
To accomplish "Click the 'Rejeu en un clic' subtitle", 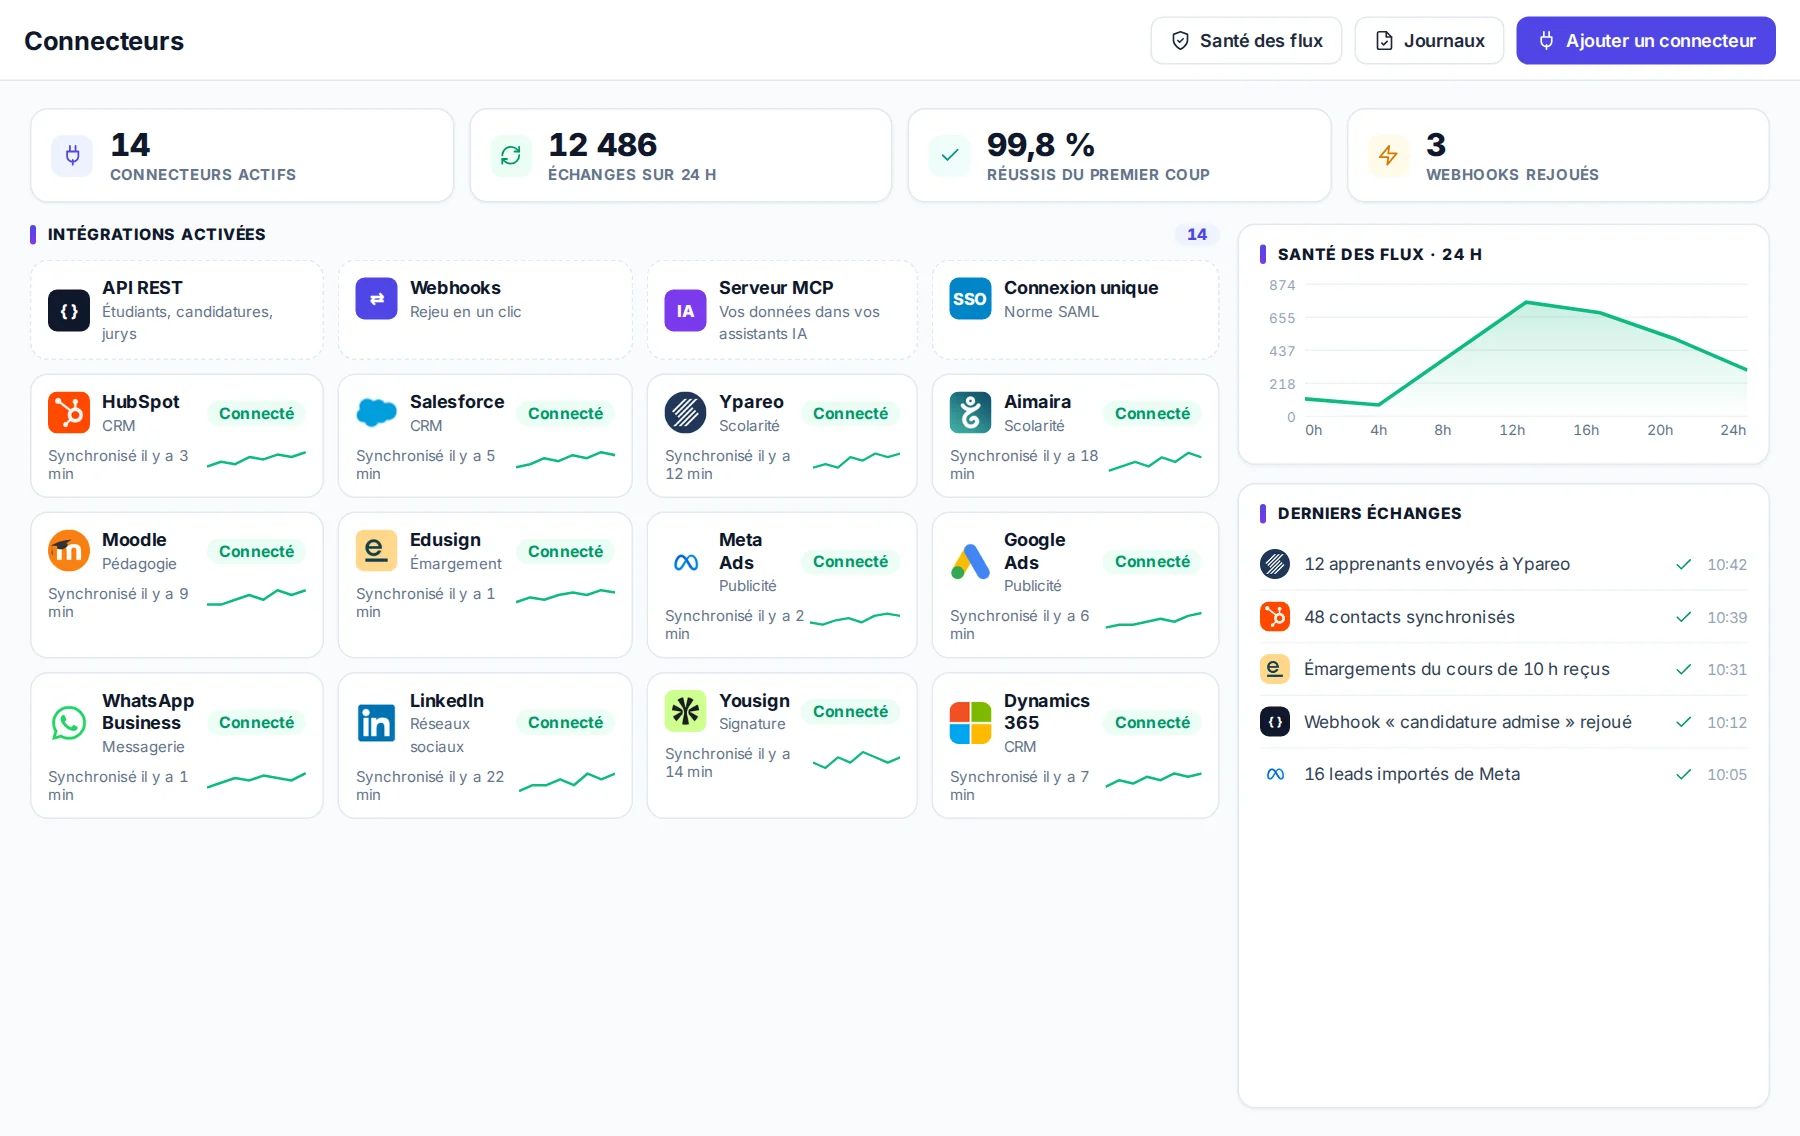I will [x=465, y=312].
